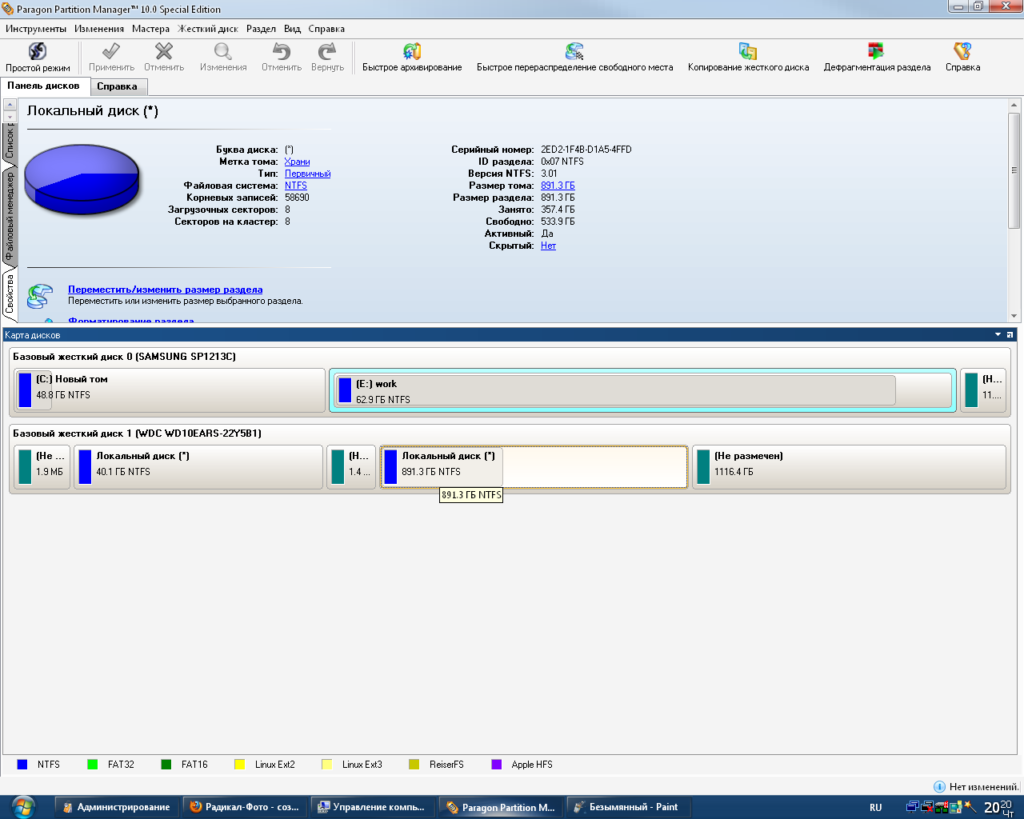Click the Отменить toolbar button with X icon
Viewport: 1024px width, 819px height.
(x=164, y=57)
